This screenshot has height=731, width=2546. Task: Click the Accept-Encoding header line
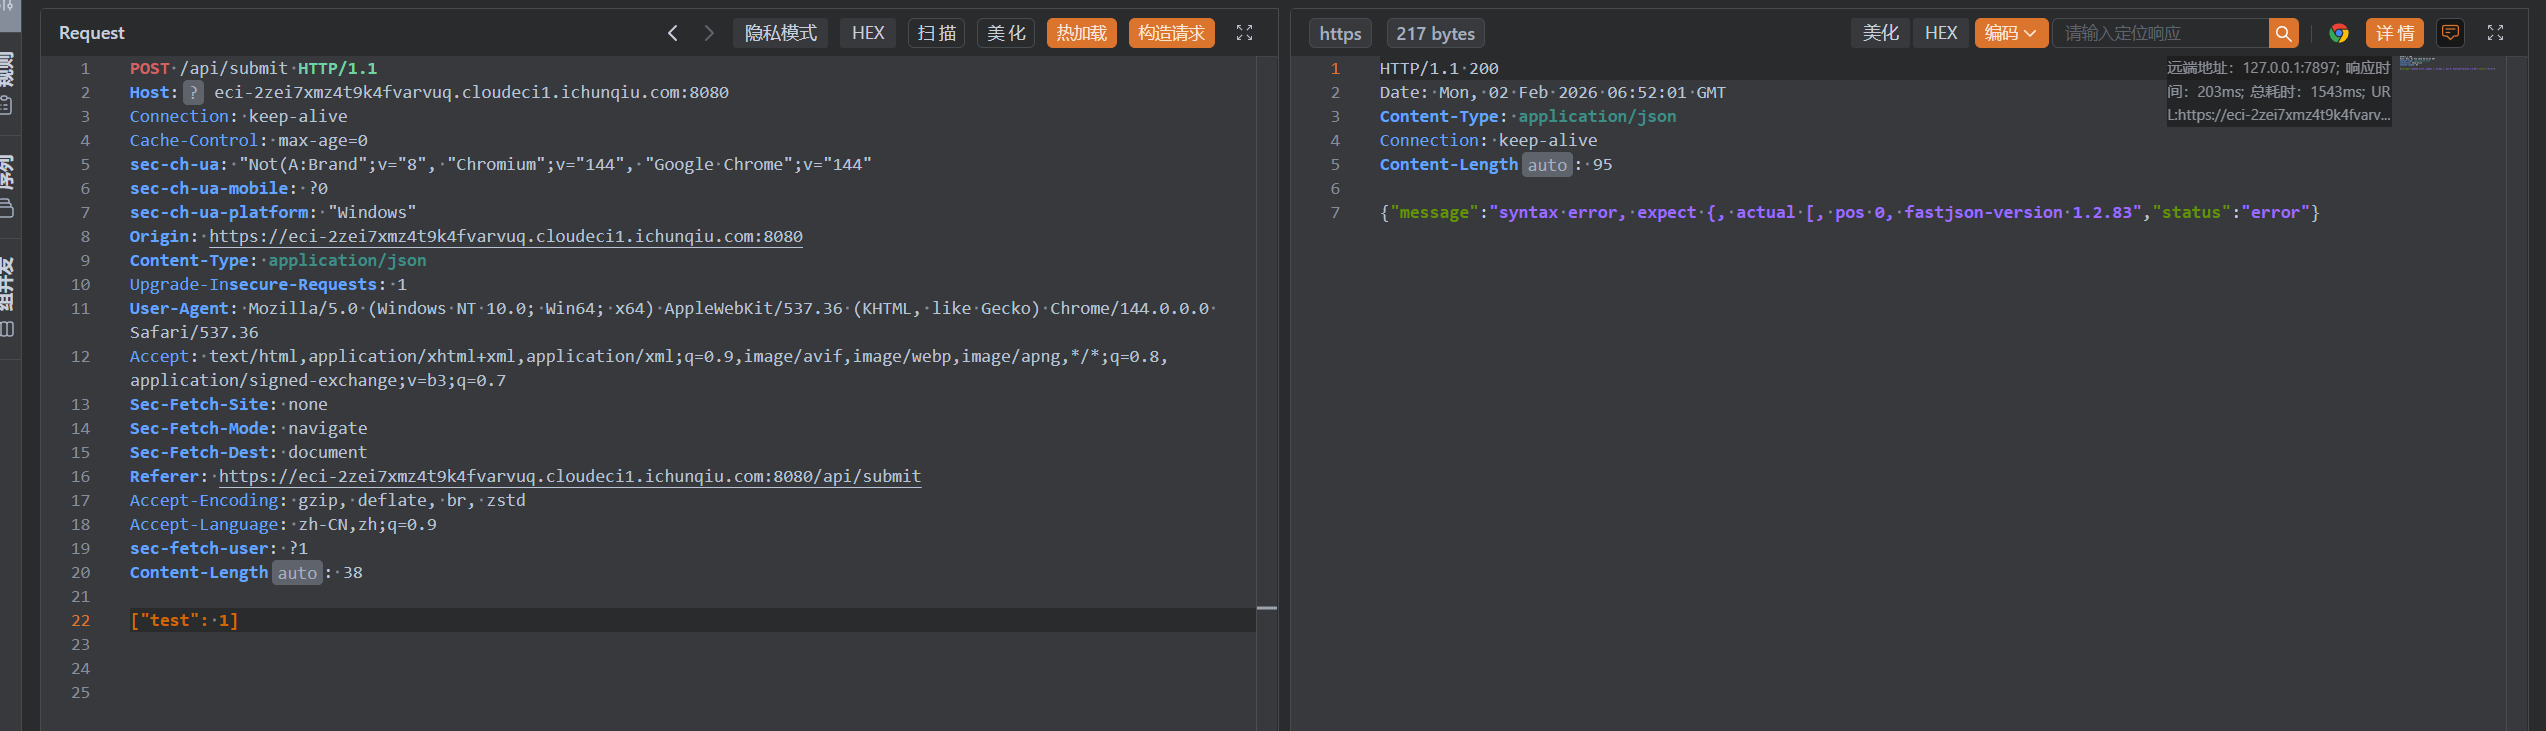pyautogui.click(x=328, y=500)
